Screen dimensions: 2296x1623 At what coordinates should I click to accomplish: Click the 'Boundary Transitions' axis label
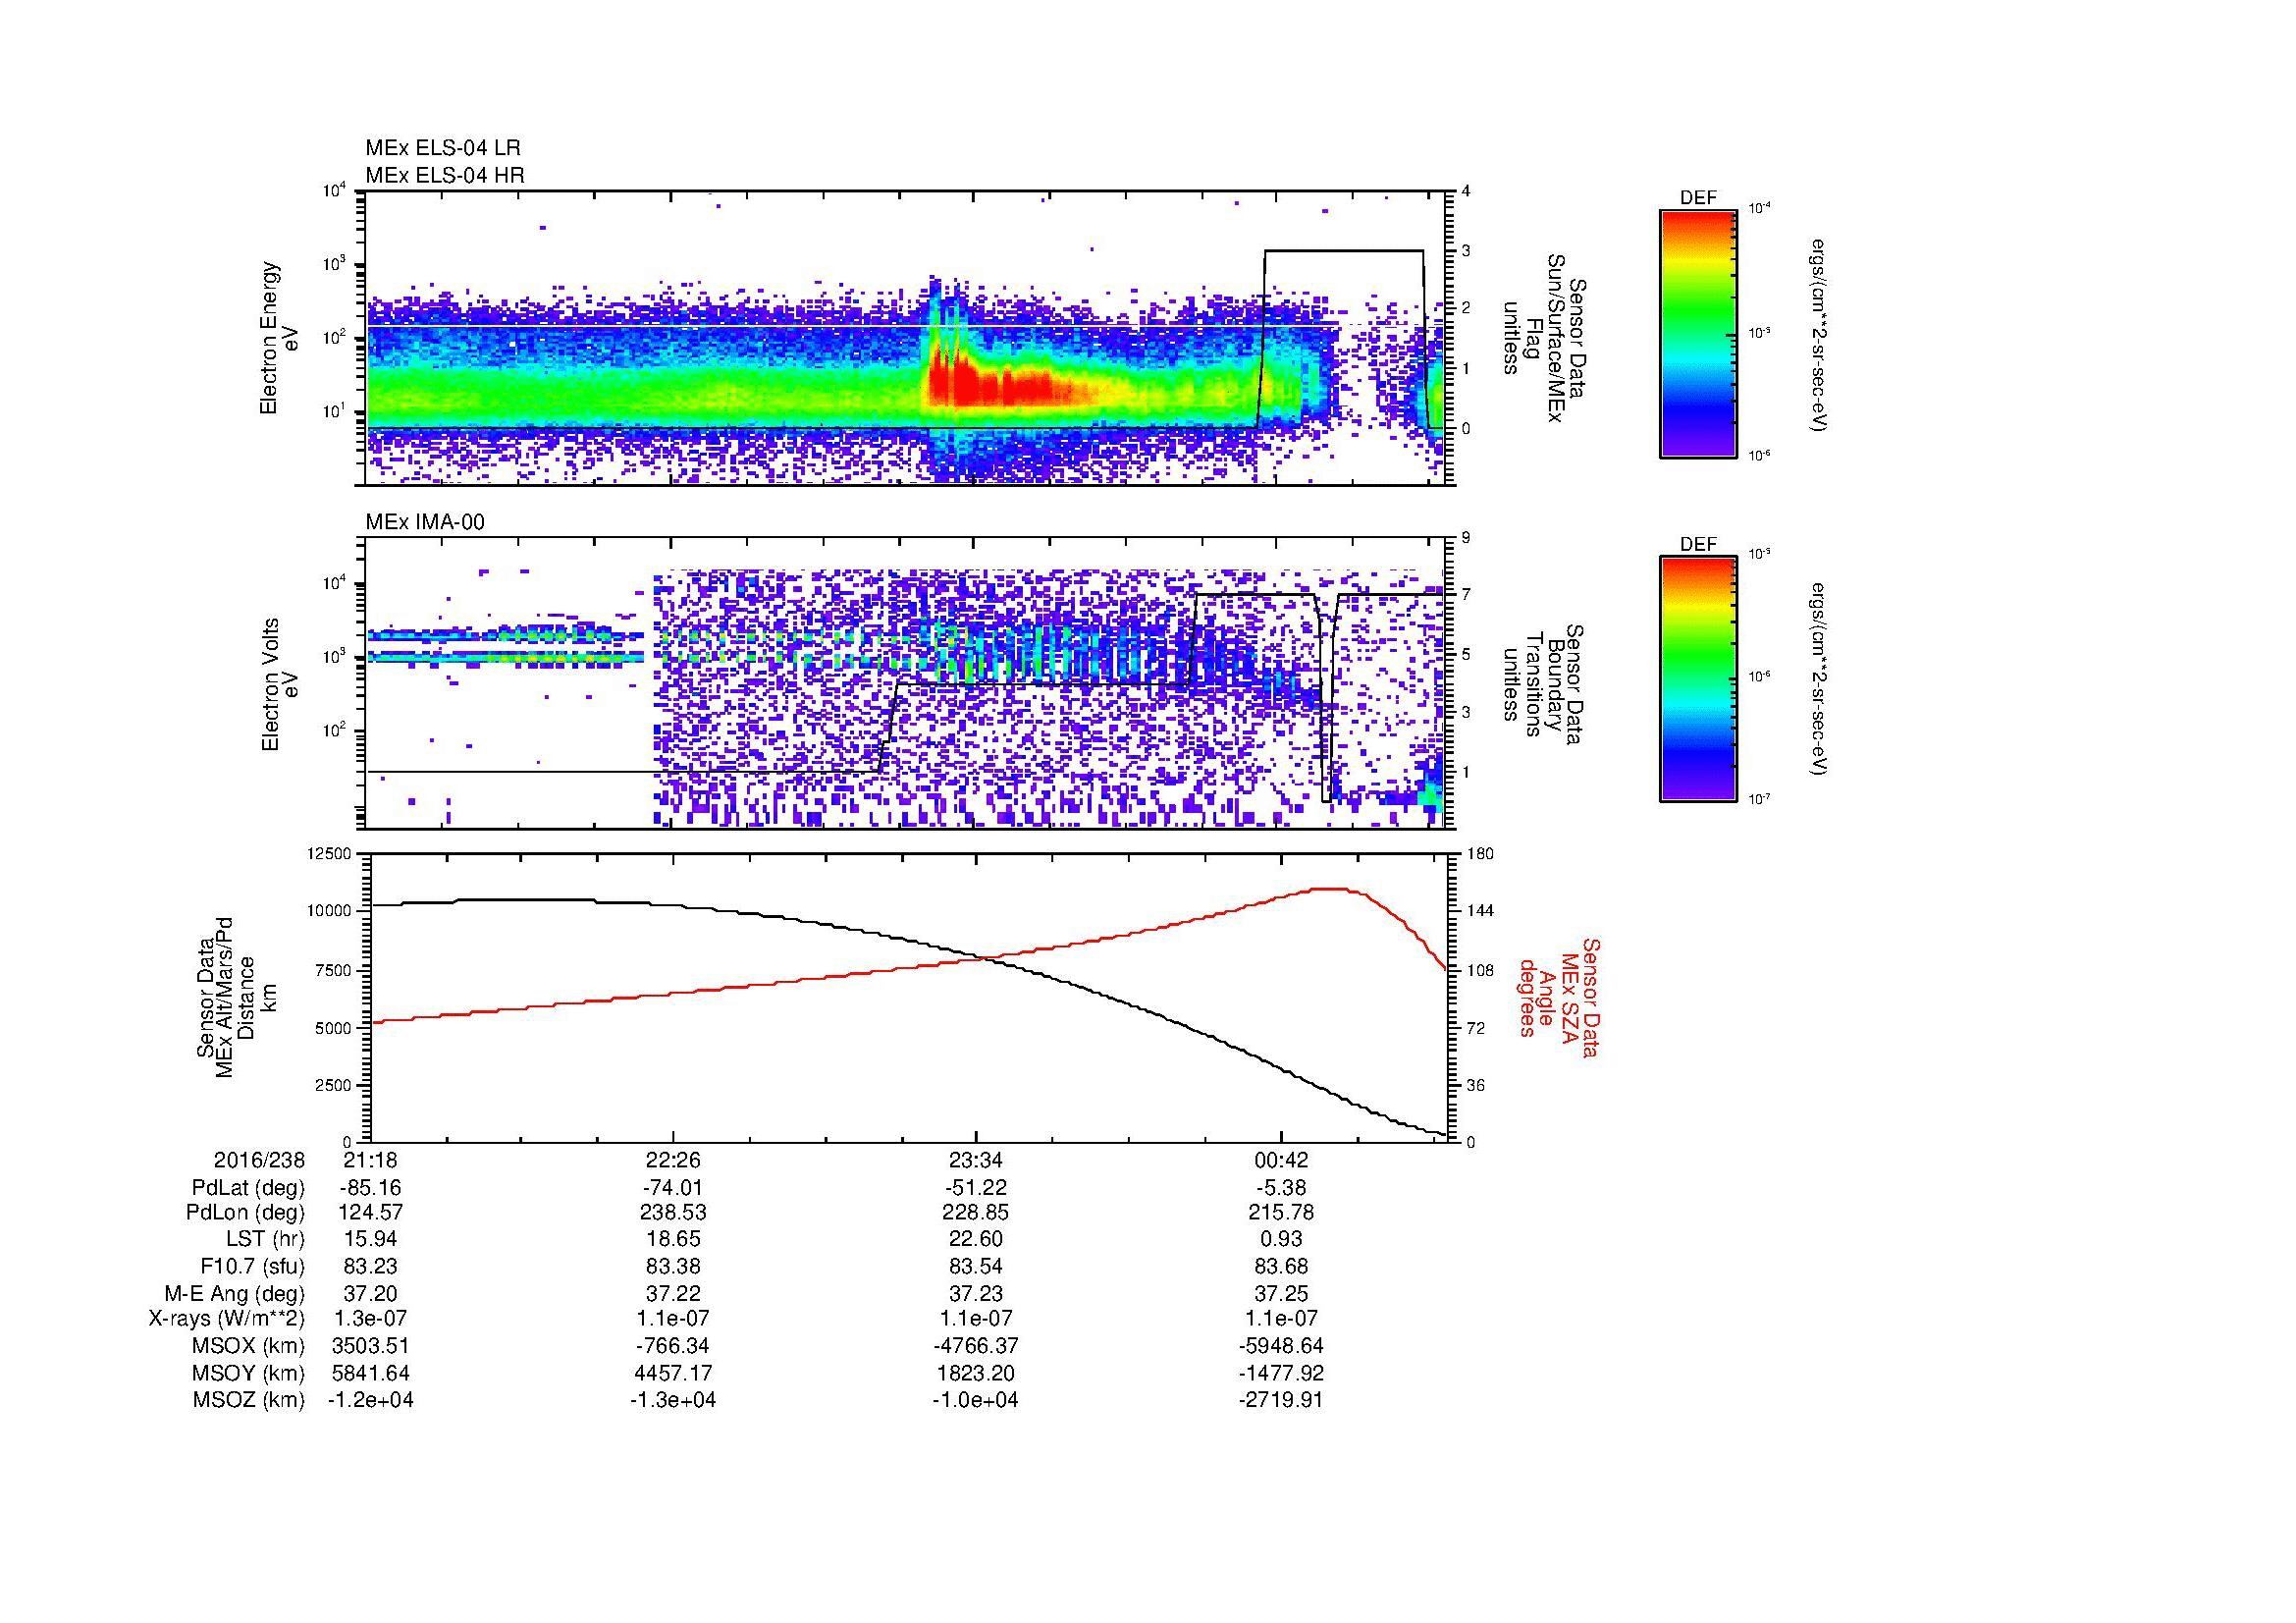tap(1545, 684)
